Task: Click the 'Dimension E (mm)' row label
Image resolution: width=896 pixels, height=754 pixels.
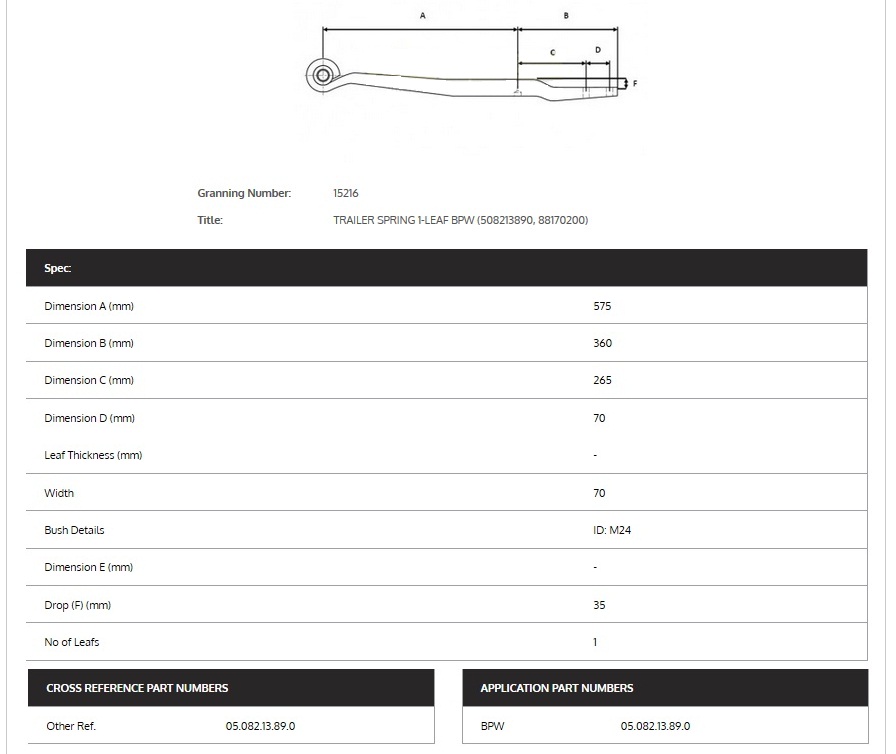Action: pos(89,567)
